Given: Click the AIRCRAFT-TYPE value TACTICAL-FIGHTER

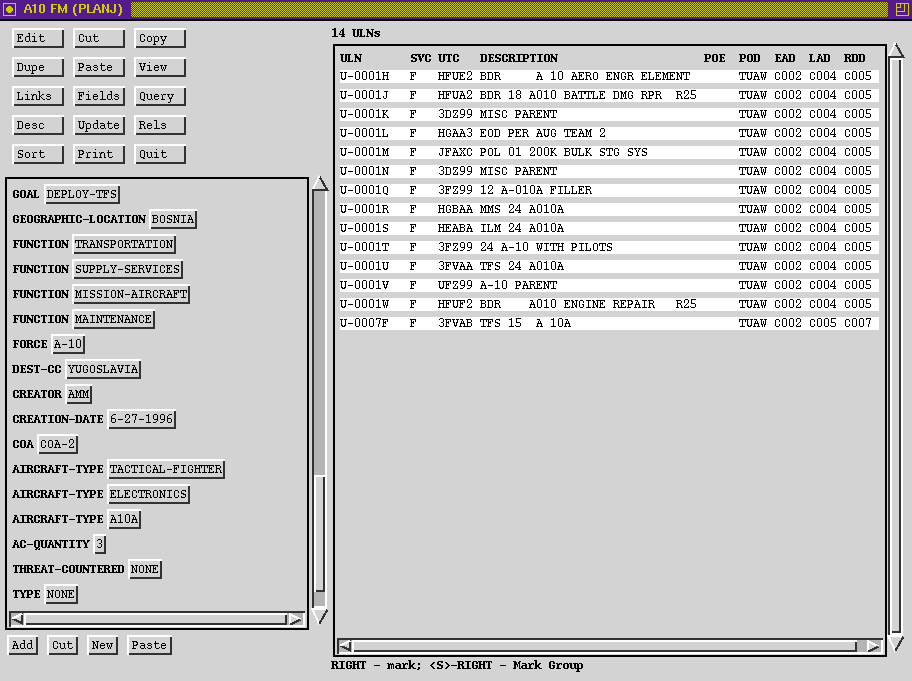Looking at the screenshot, I should tap(165, 469).
